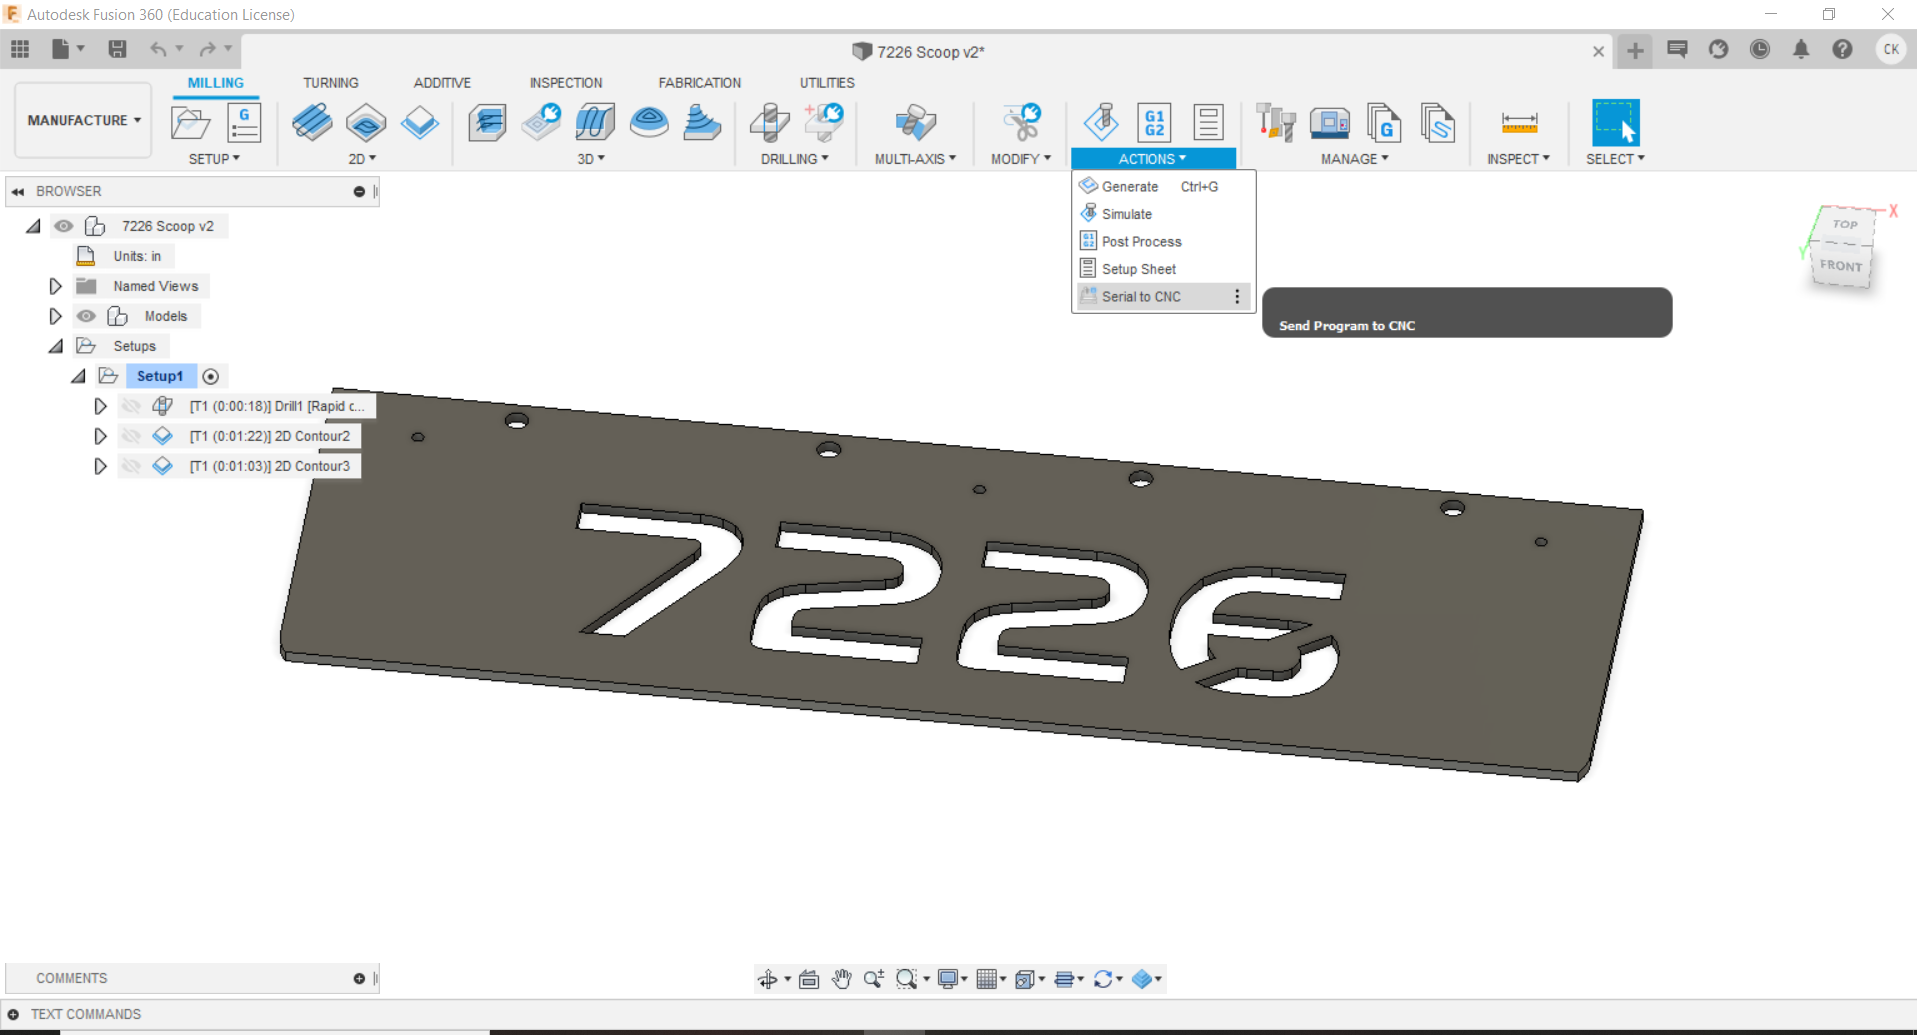Activate Setup1 radio button
The image size is (1917, 1035).
click(x=210, y=377)
